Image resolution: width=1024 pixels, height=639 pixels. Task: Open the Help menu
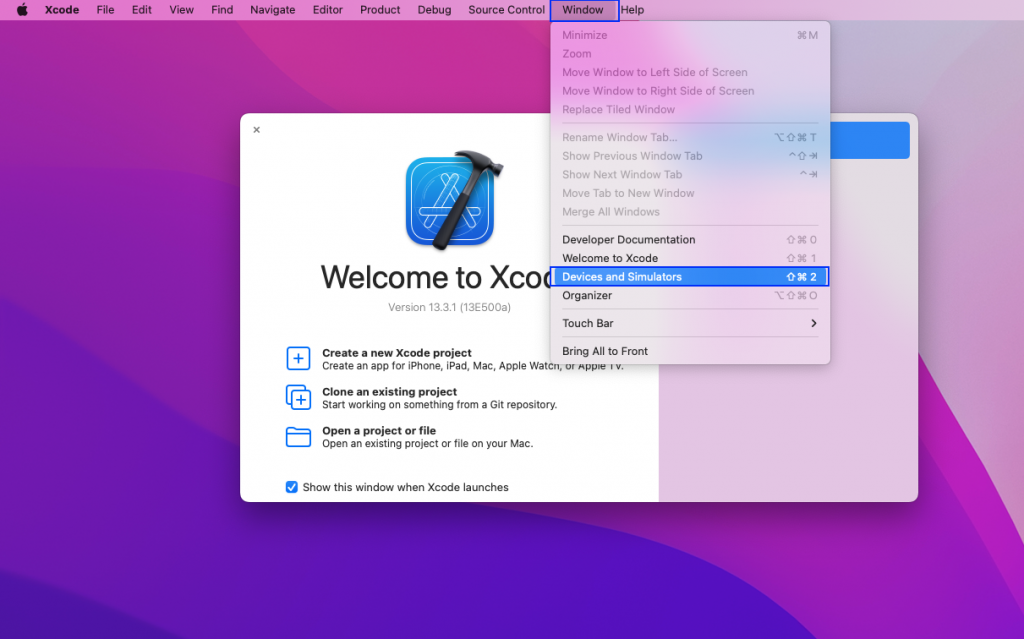tap(632, 10)
